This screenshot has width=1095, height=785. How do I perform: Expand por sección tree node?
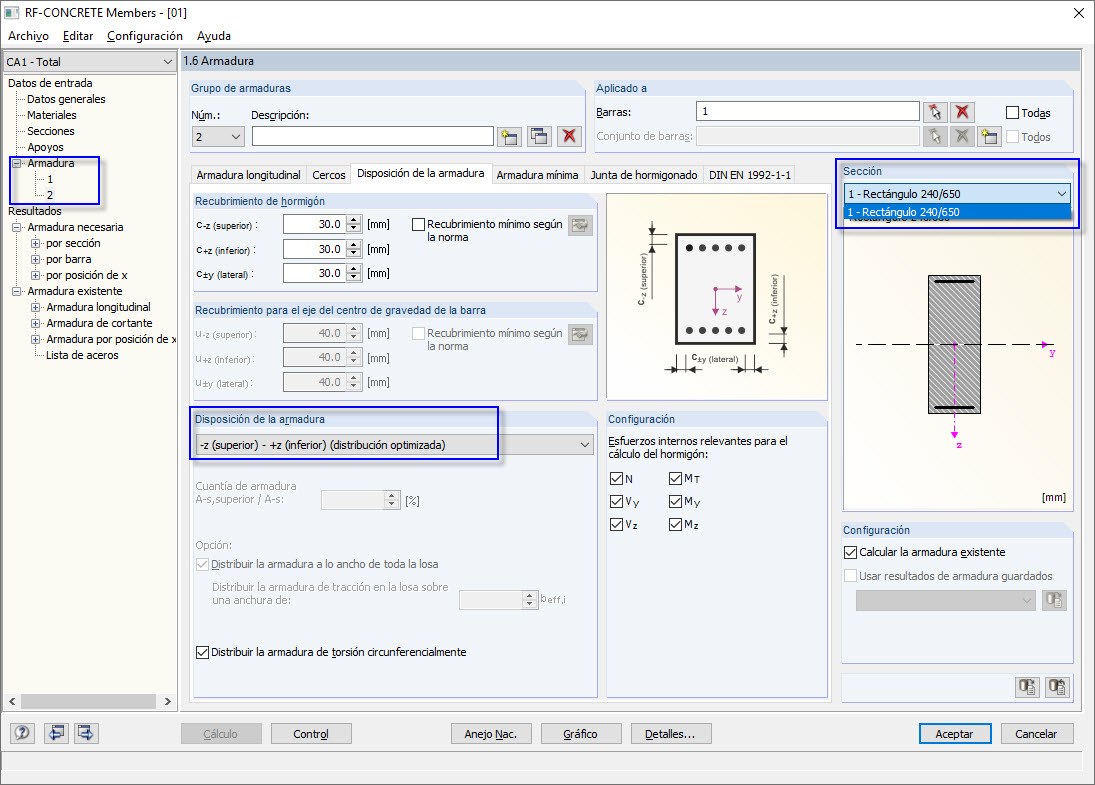35,243
